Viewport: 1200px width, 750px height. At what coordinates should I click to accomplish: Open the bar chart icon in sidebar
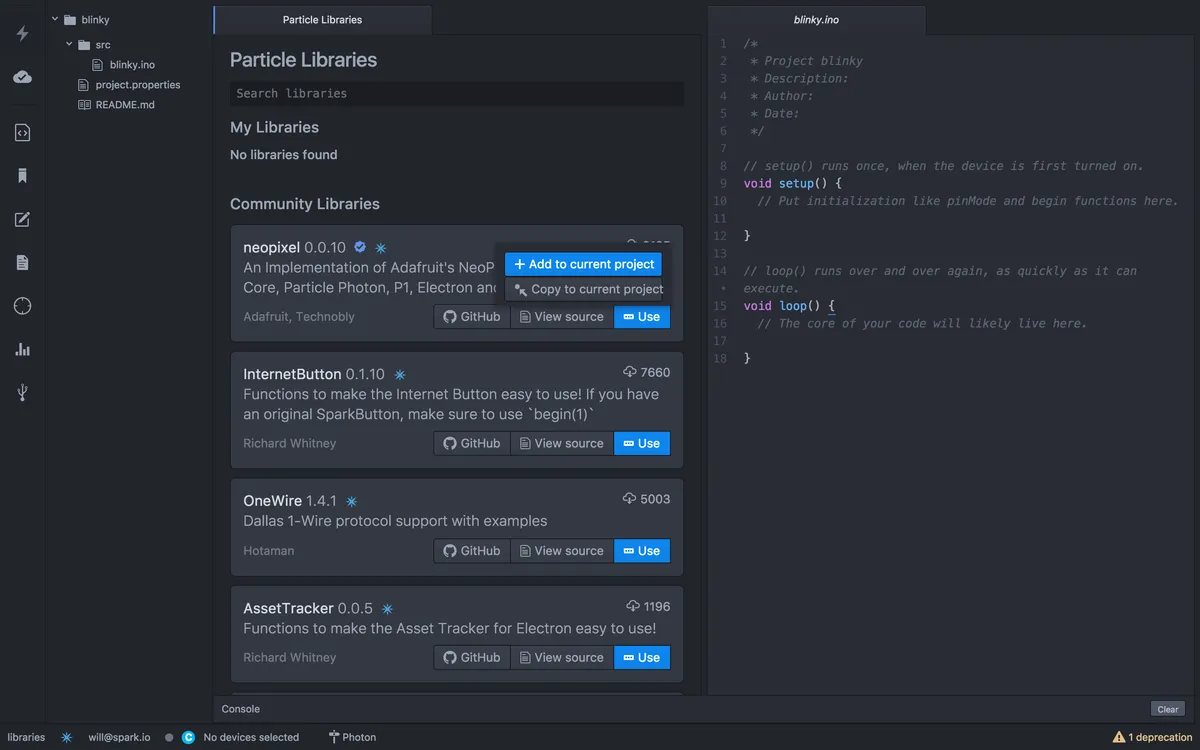[x=22, y=349]
